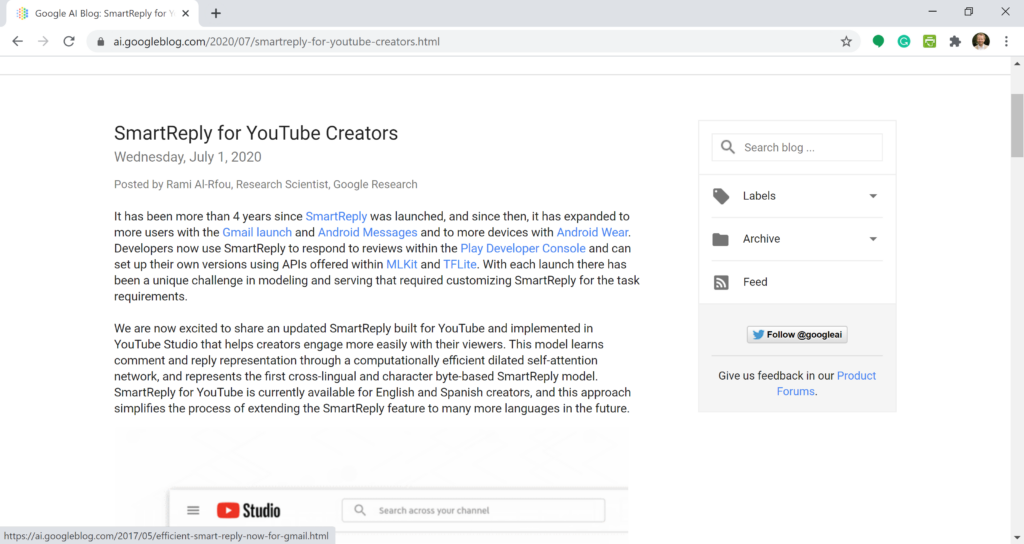Open the extensions puzzle menu
This screenshot has height=544, width=1024.
955,41
